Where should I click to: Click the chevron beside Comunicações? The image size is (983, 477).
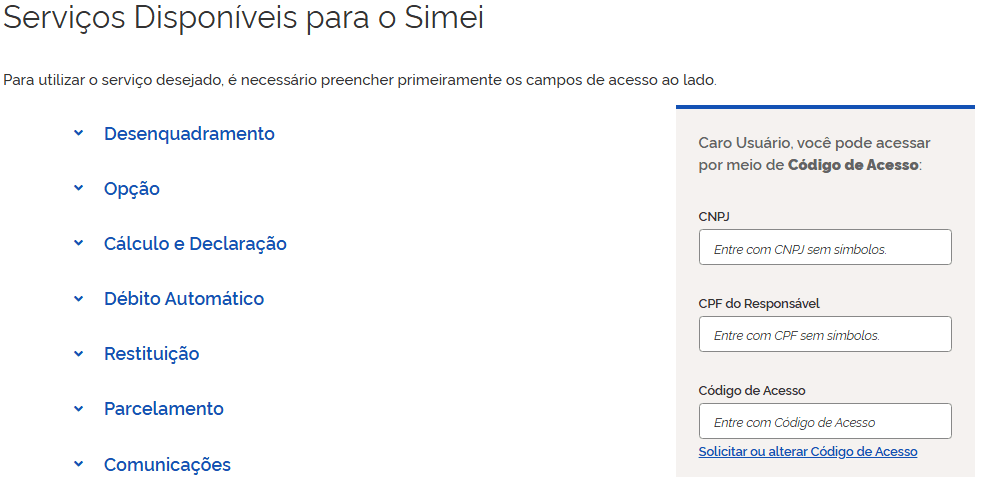point(78,464)
